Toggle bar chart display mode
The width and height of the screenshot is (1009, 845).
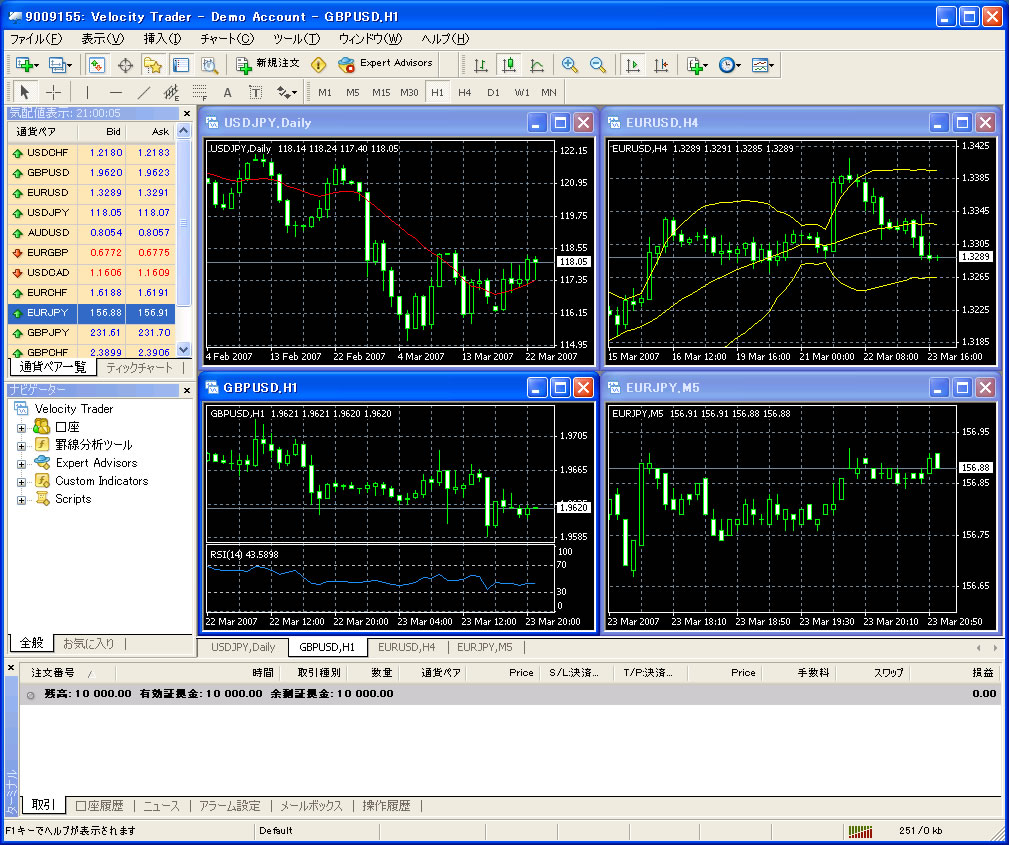pos(481,65)
